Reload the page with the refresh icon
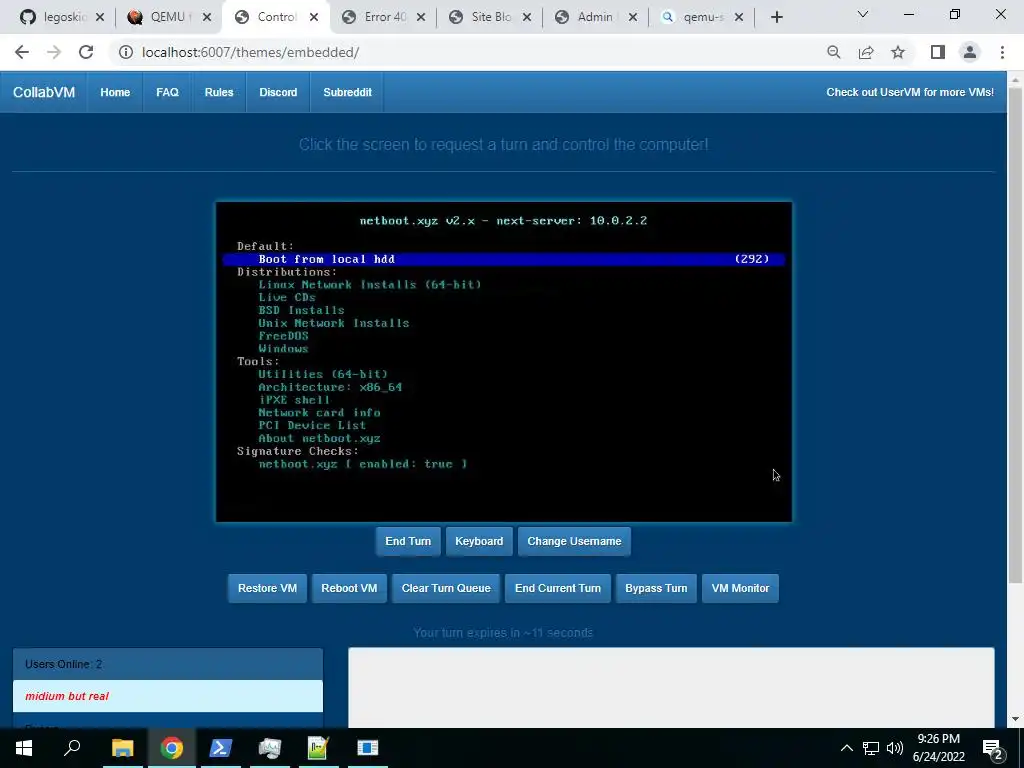Viewport: 1024px width, 768px height. [x=86, y=52]
